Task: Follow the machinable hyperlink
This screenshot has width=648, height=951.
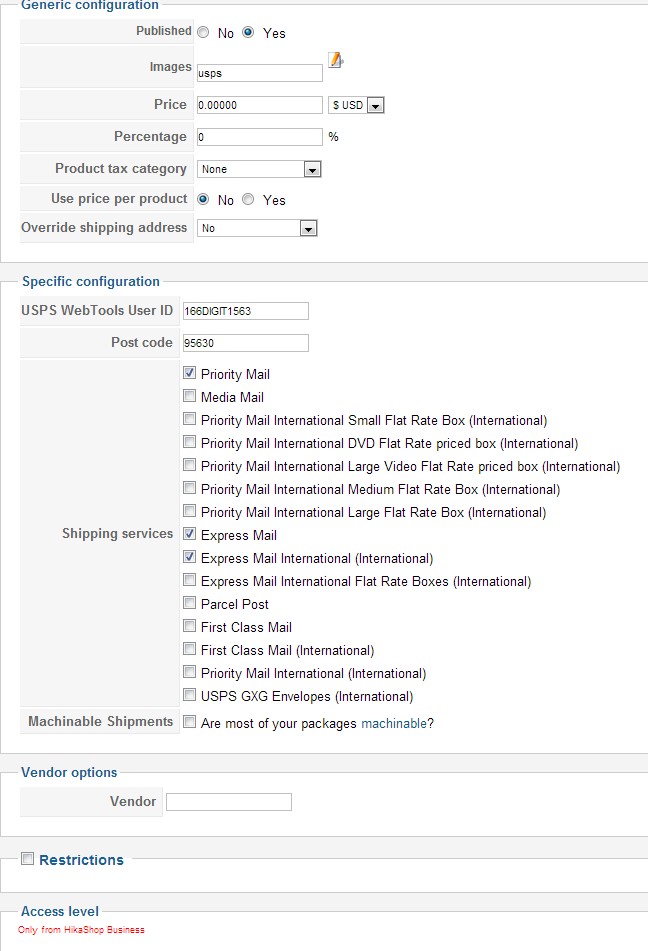Action: 394,723
